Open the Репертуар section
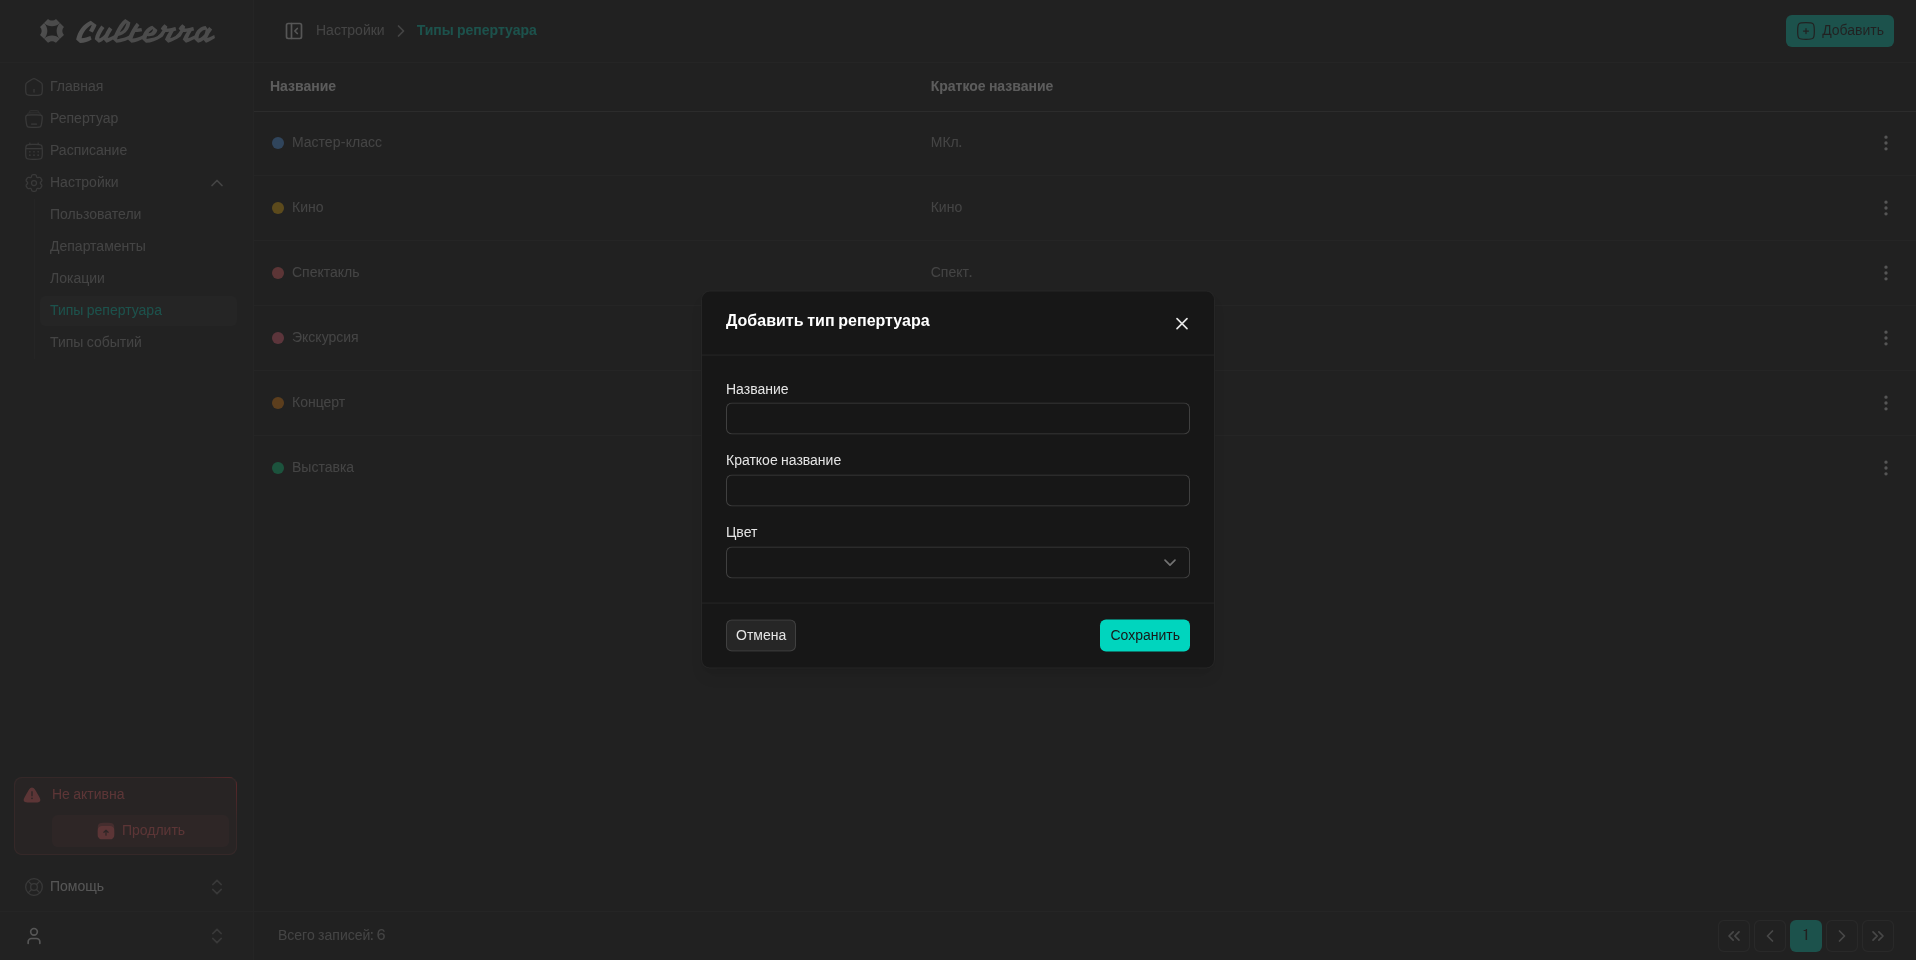 84,118
